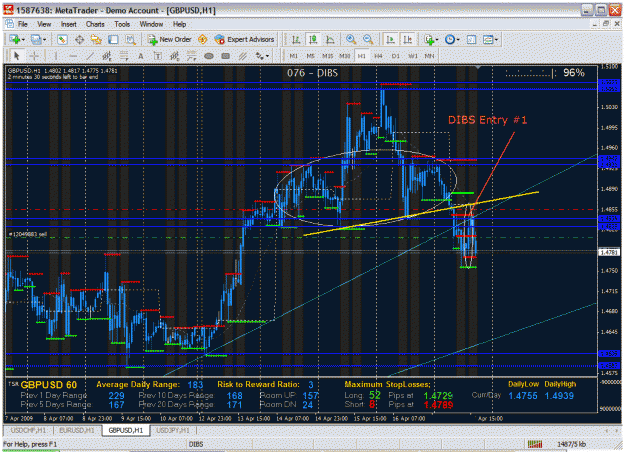The image size is (625, 452).
Task: Open the Navigator icon with star folder
Action: tap(96, 39)
